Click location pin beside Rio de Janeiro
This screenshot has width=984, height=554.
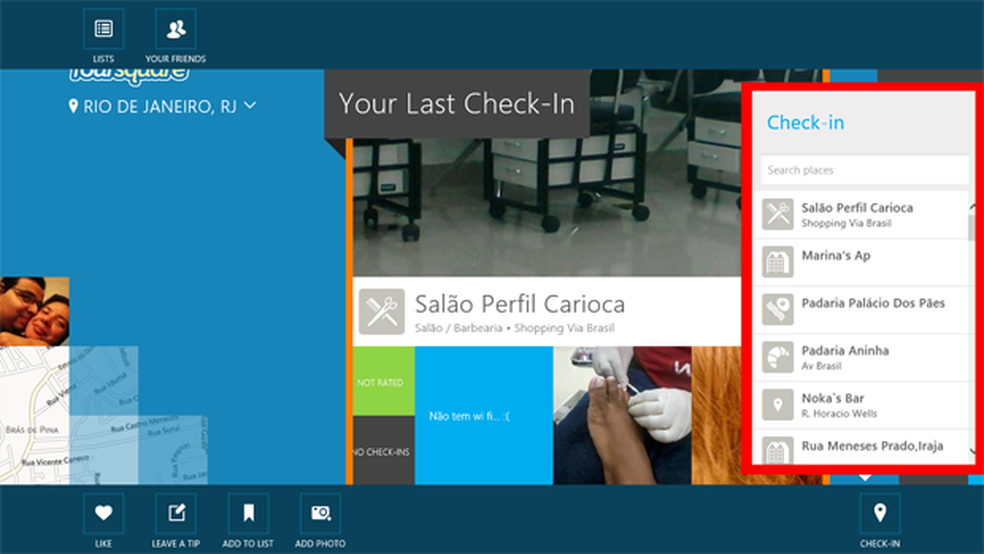(73, 106)
